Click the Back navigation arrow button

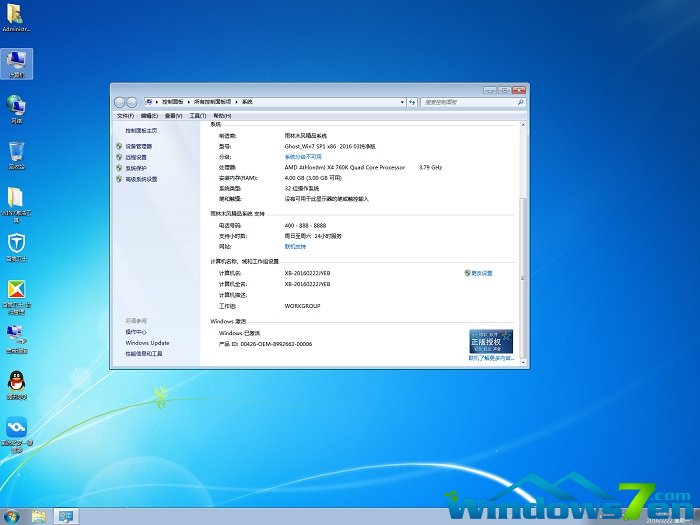pos(120,102)
